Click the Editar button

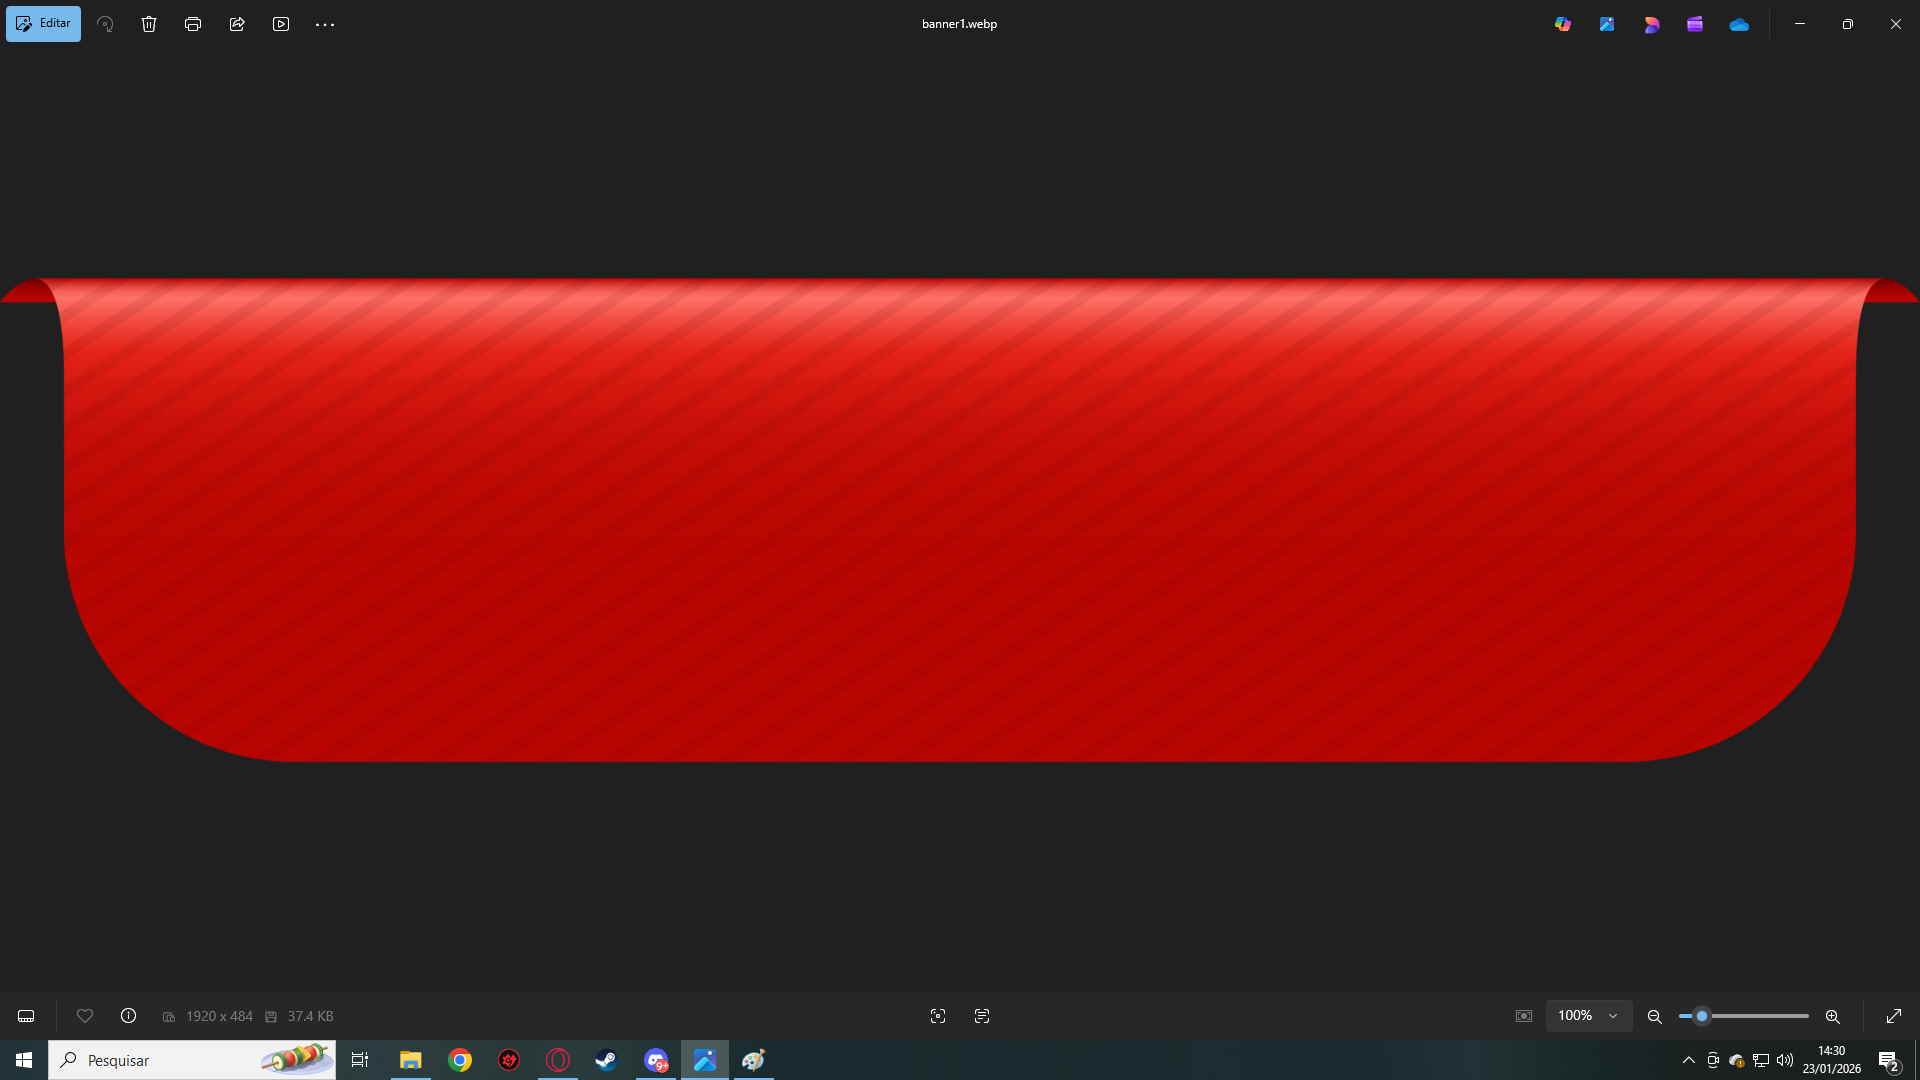[43, 24]
